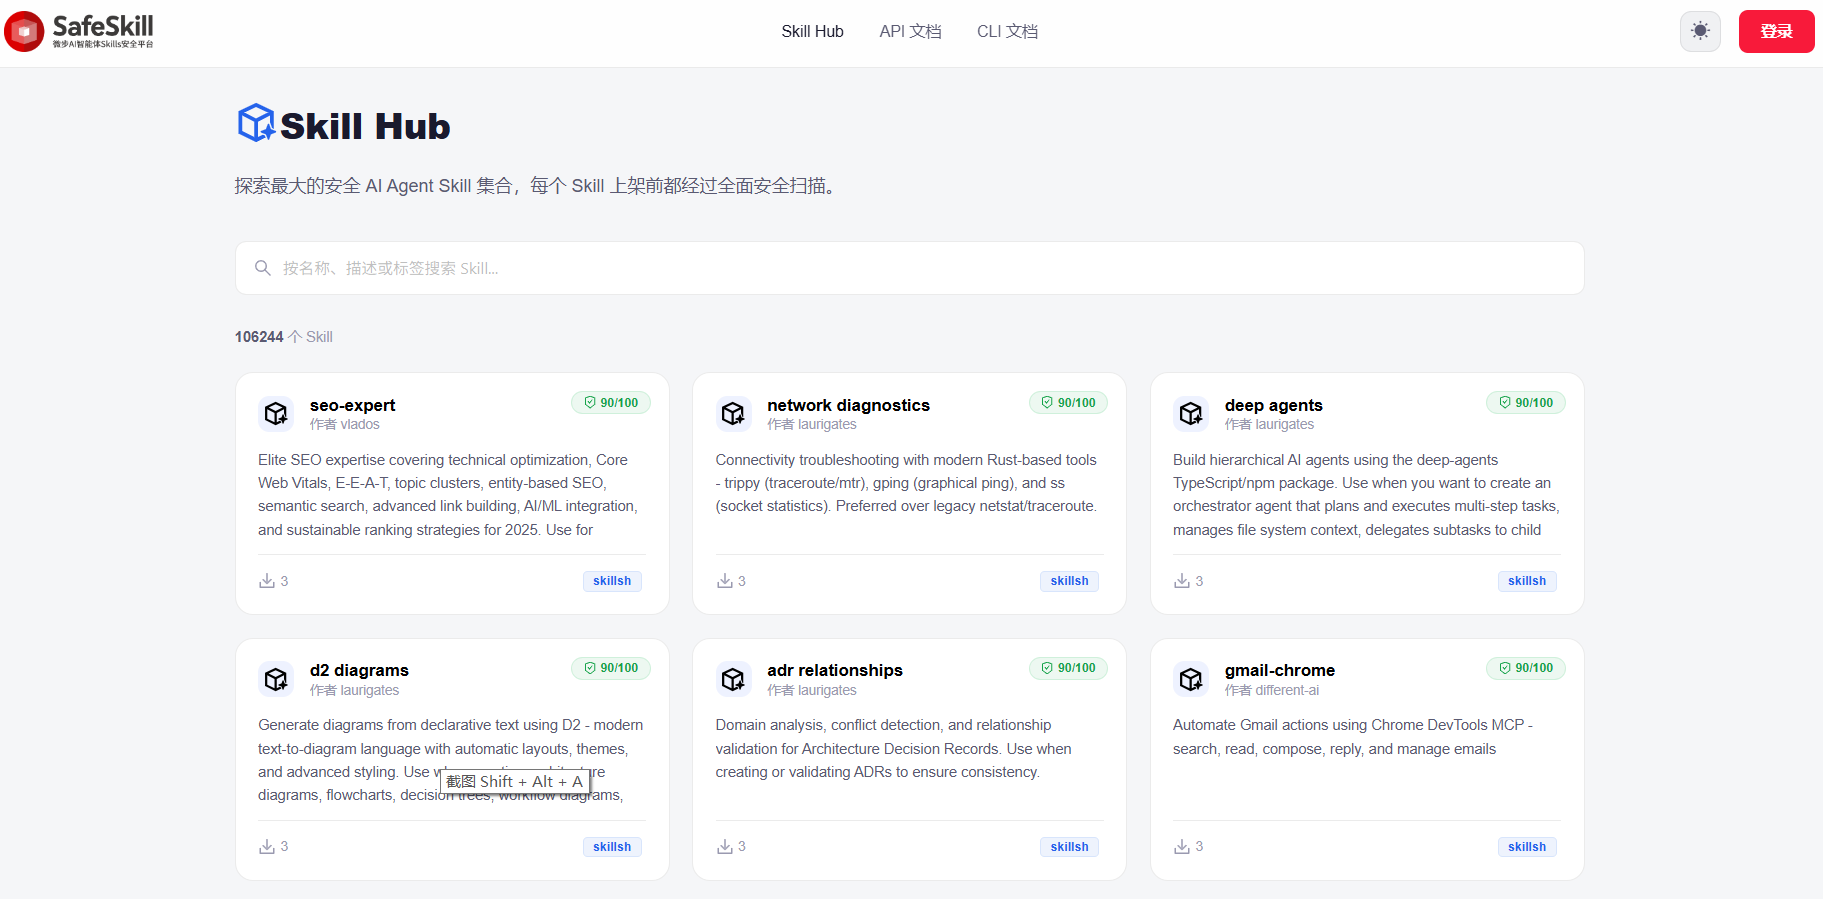This screenshot has height=899, width=1823.
Task: Open the adr relationships skill title
Action: point(835,670)
